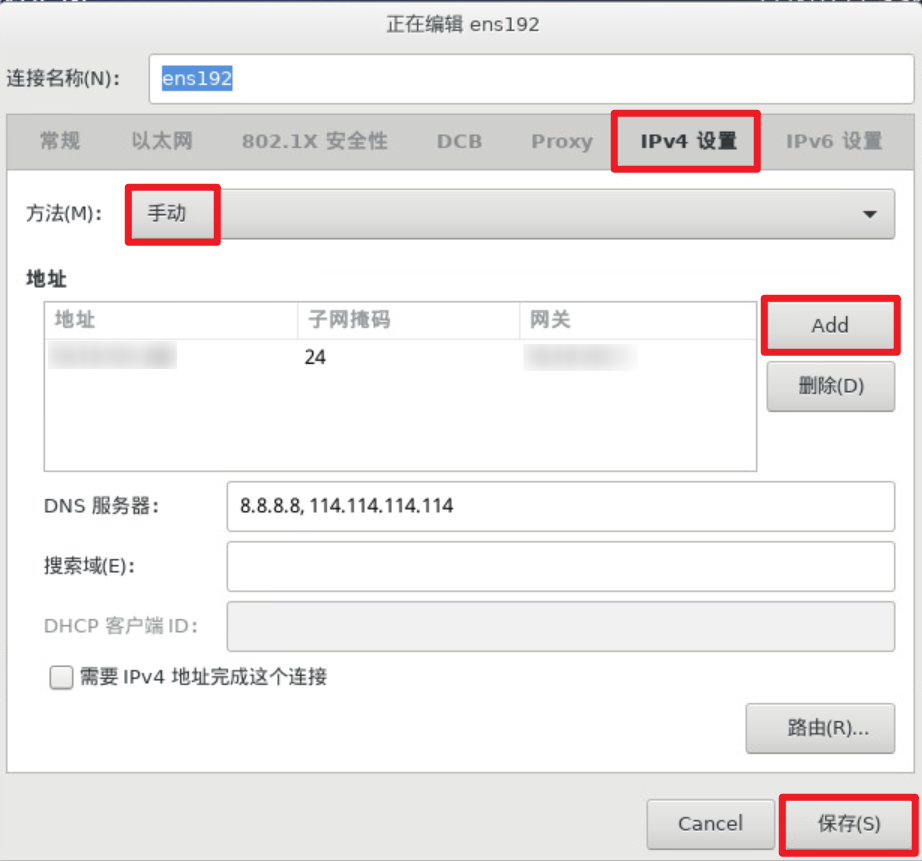Click the DNS 服务器 input field

pyautogui.click(x=560, y=507)
